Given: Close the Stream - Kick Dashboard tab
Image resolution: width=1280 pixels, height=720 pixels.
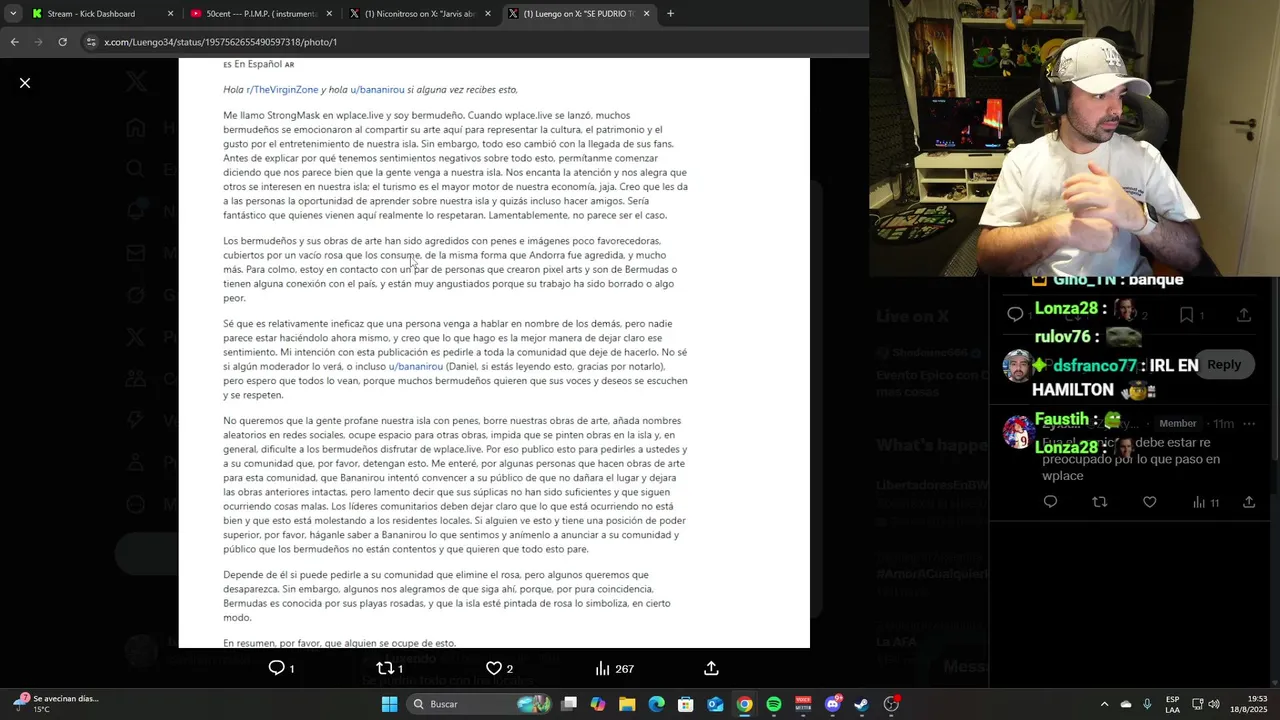Looking at the screenshot, I should click(x=170, y=14).
